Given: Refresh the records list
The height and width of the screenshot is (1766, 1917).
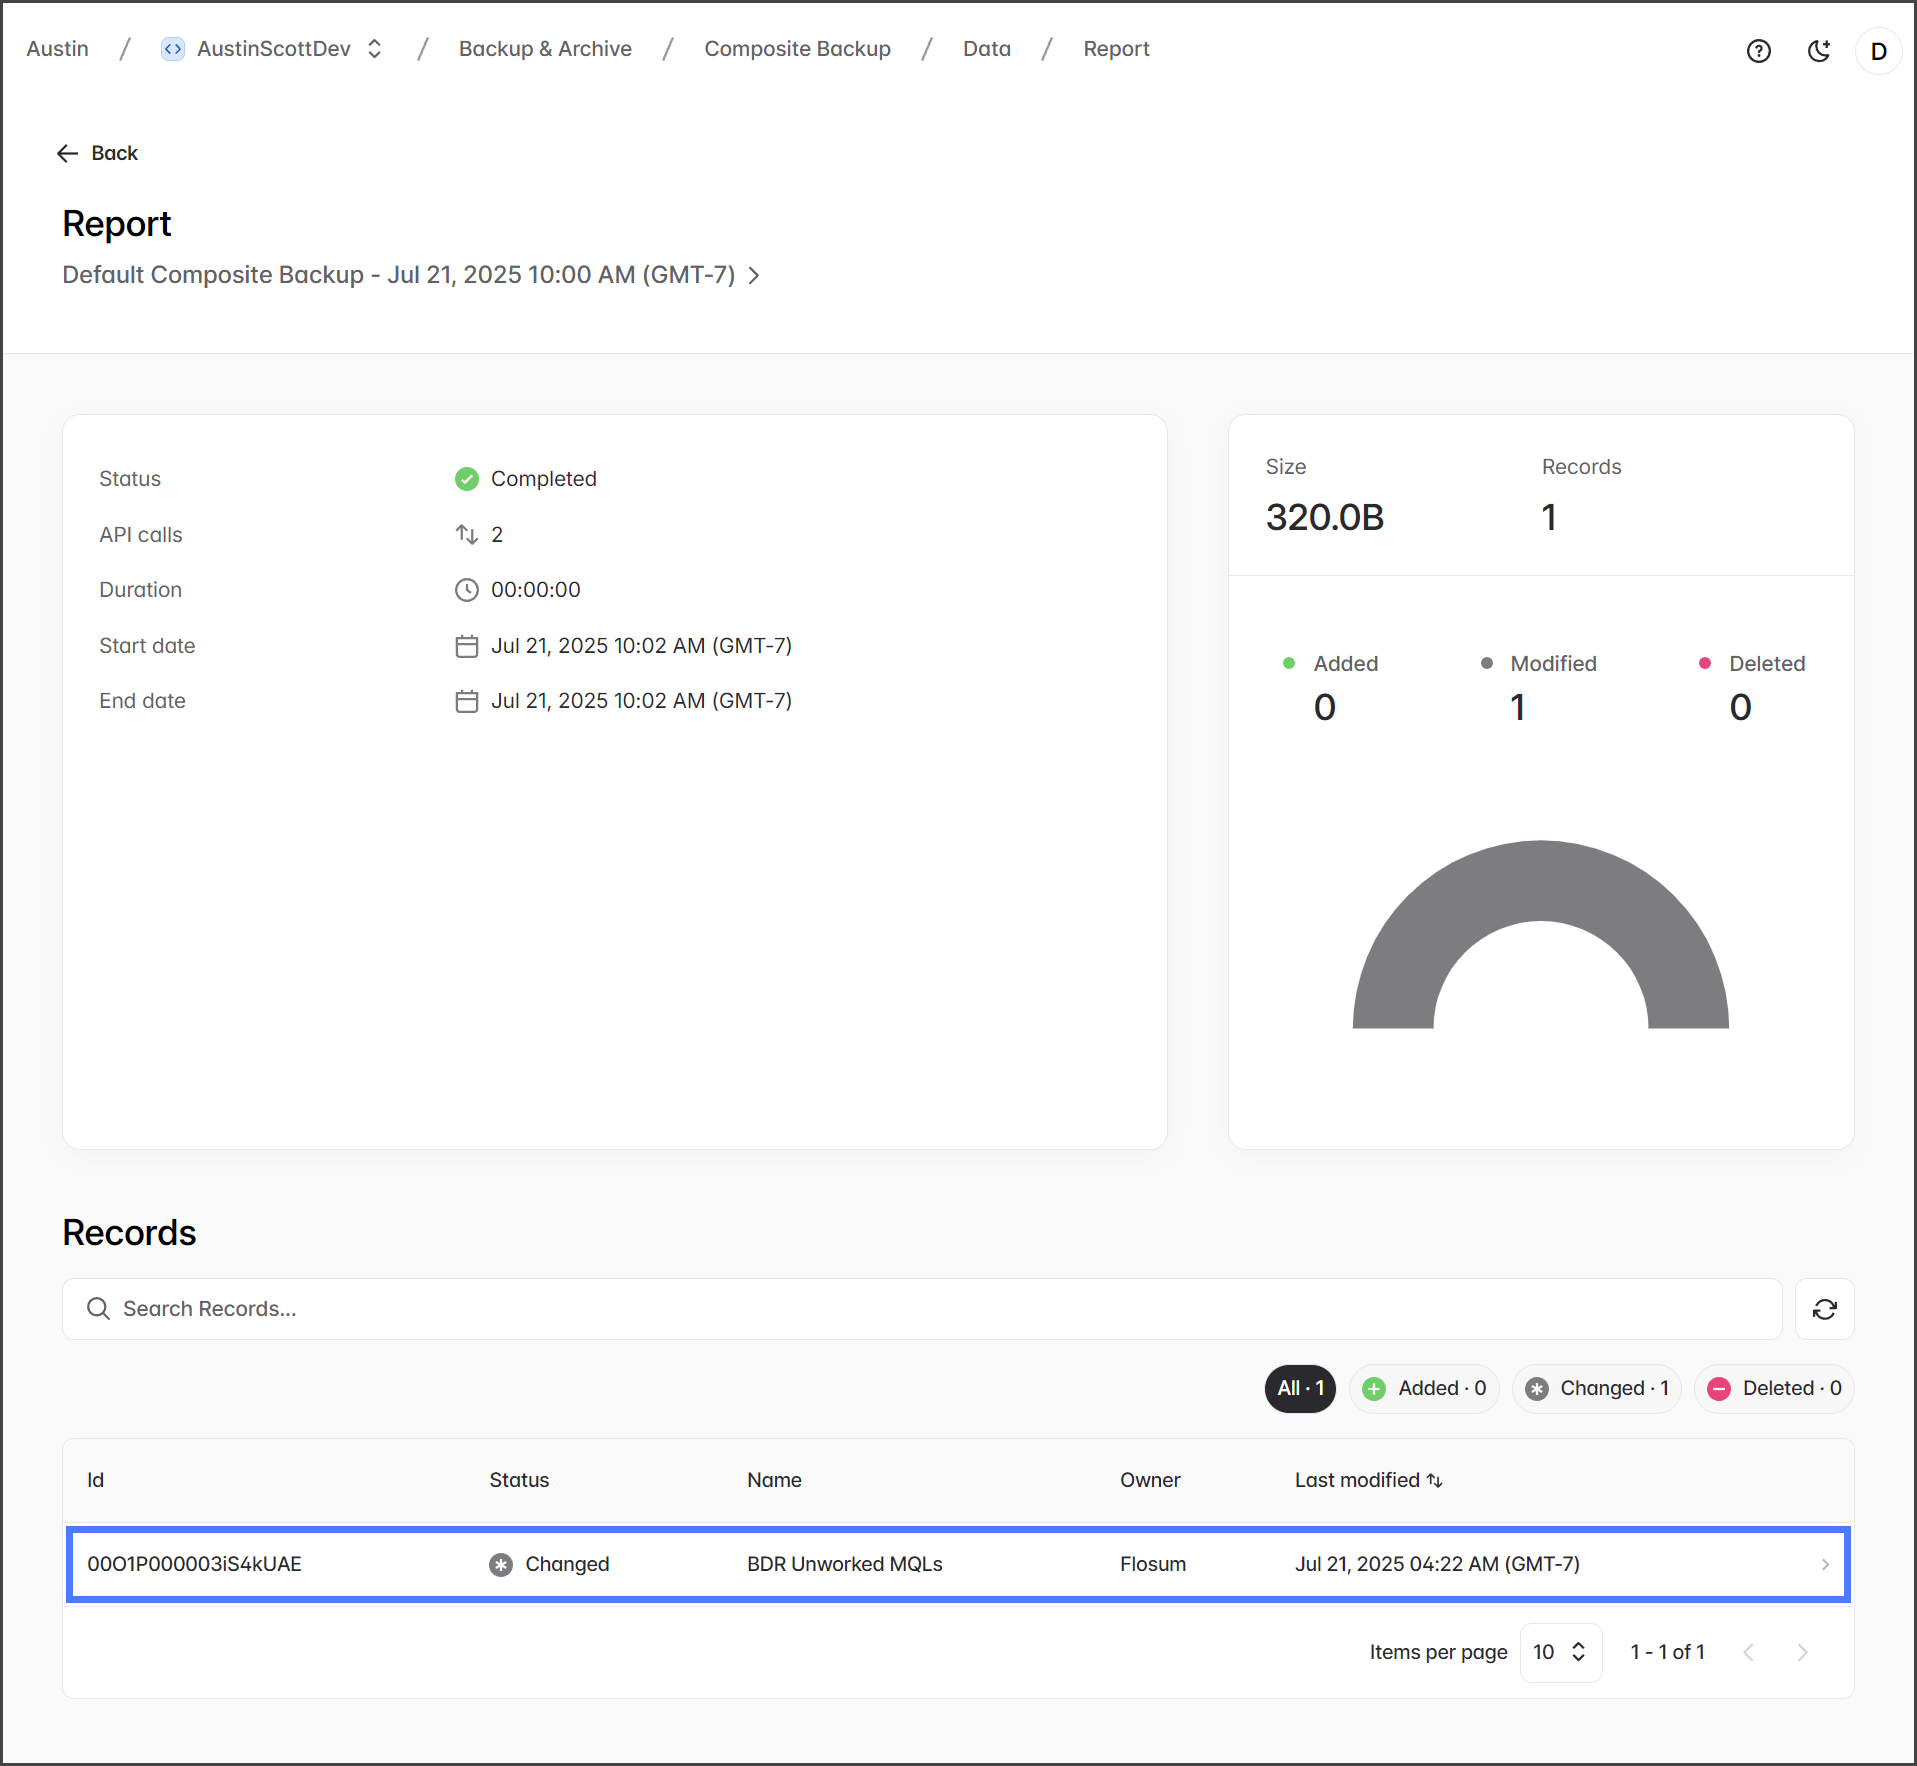Looking at the screenshot, I should click(x=1824, y=1309).
